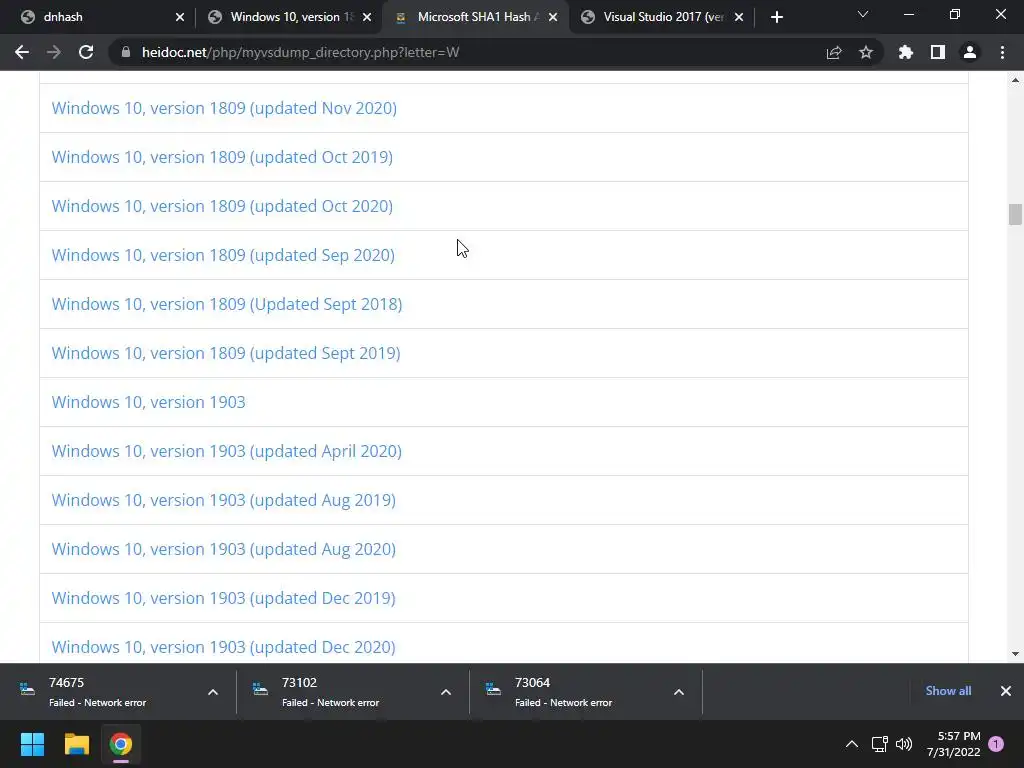Open Windows 10 version 1903 updated Dec 2020
The image size is (1024, 768).
coord(223,647)
